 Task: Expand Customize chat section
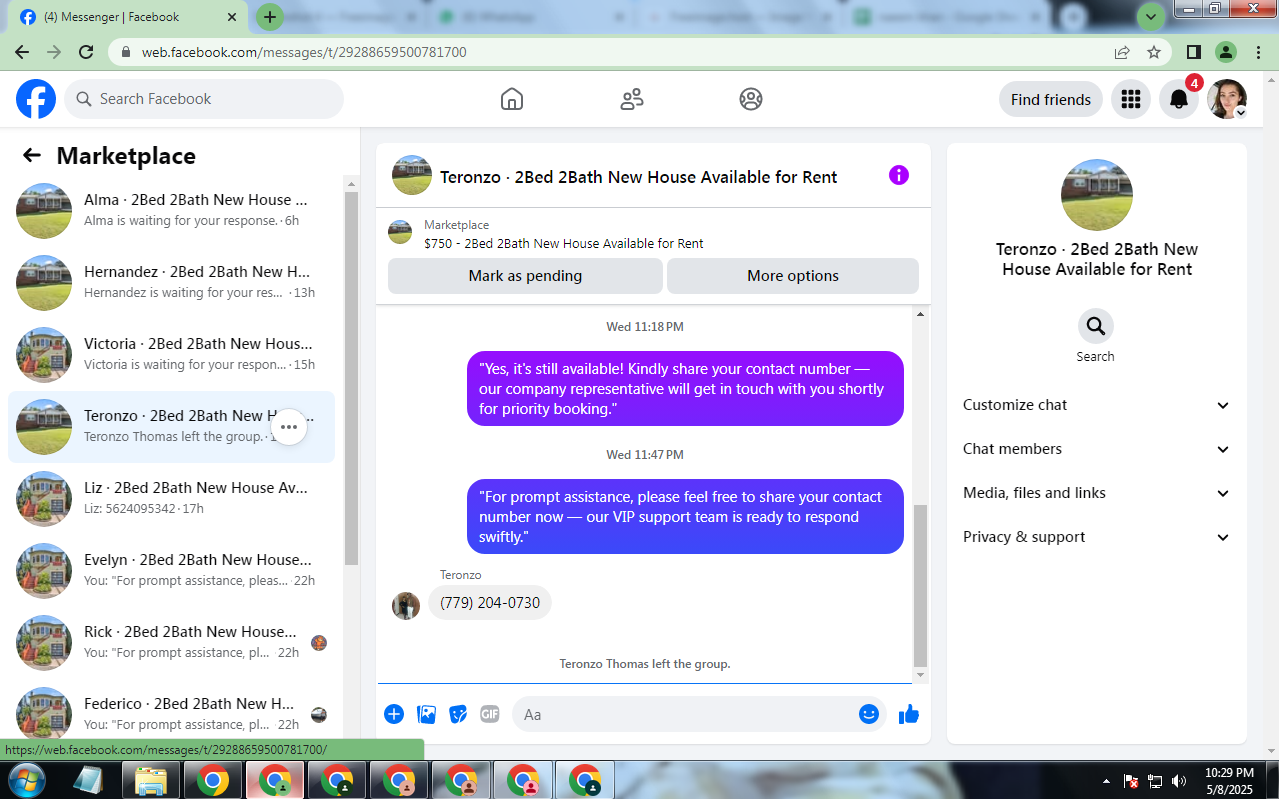tap(1097, 405)
